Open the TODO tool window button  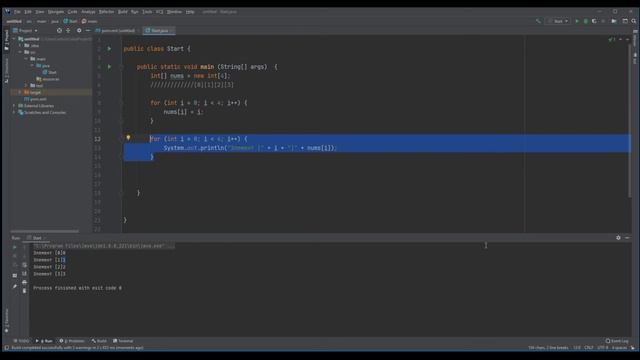21,341
